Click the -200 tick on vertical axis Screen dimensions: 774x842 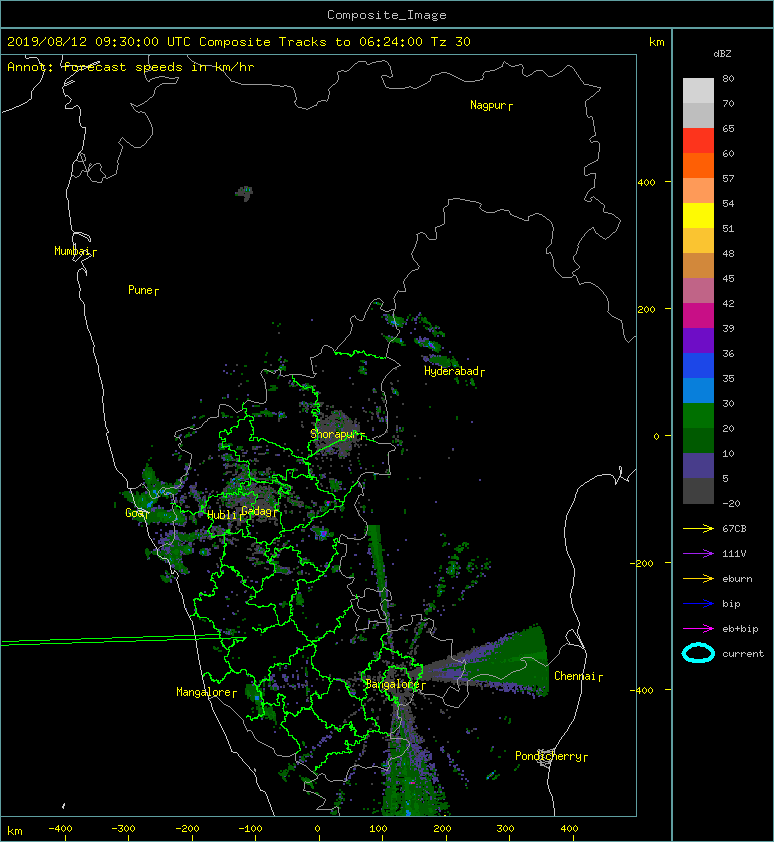pos(642,563)
